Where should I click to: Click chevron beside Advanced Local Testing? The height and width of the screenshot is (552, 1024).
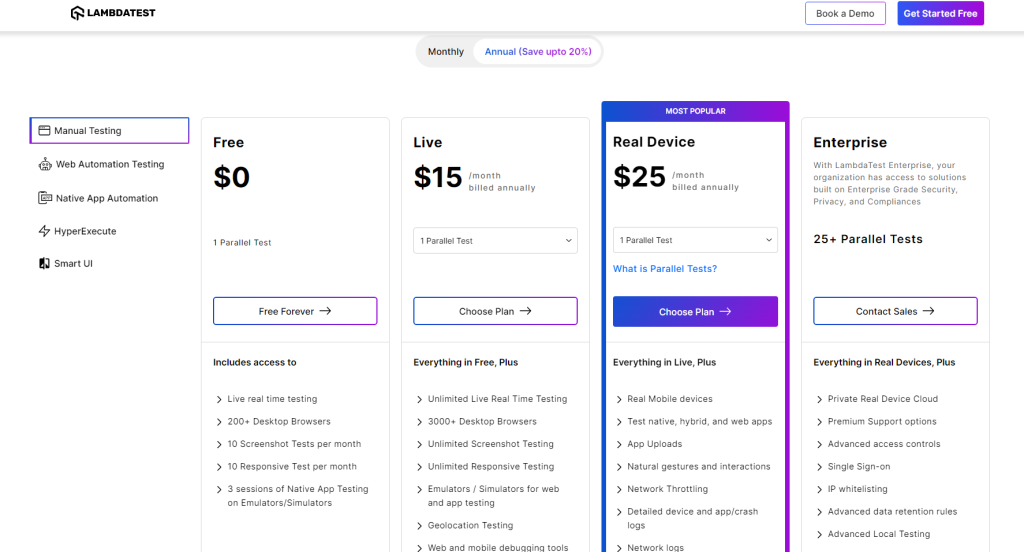click(x=820, y=534)
